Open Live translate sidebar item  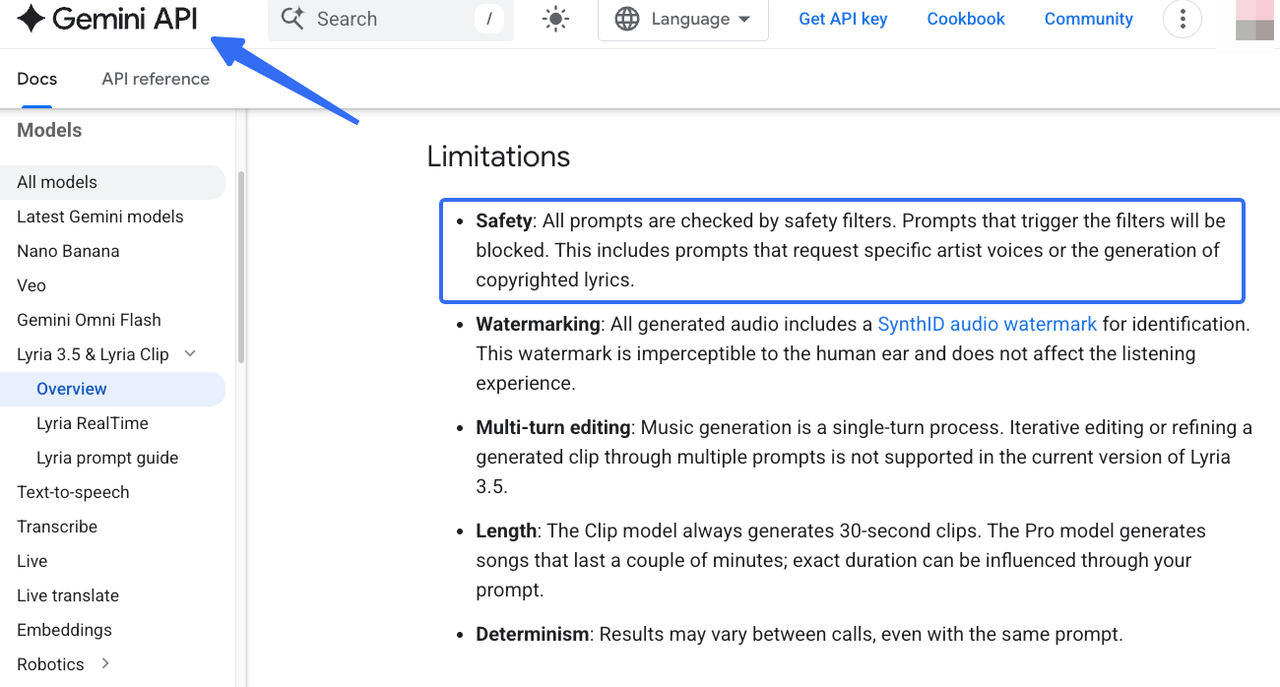(68, 596)
